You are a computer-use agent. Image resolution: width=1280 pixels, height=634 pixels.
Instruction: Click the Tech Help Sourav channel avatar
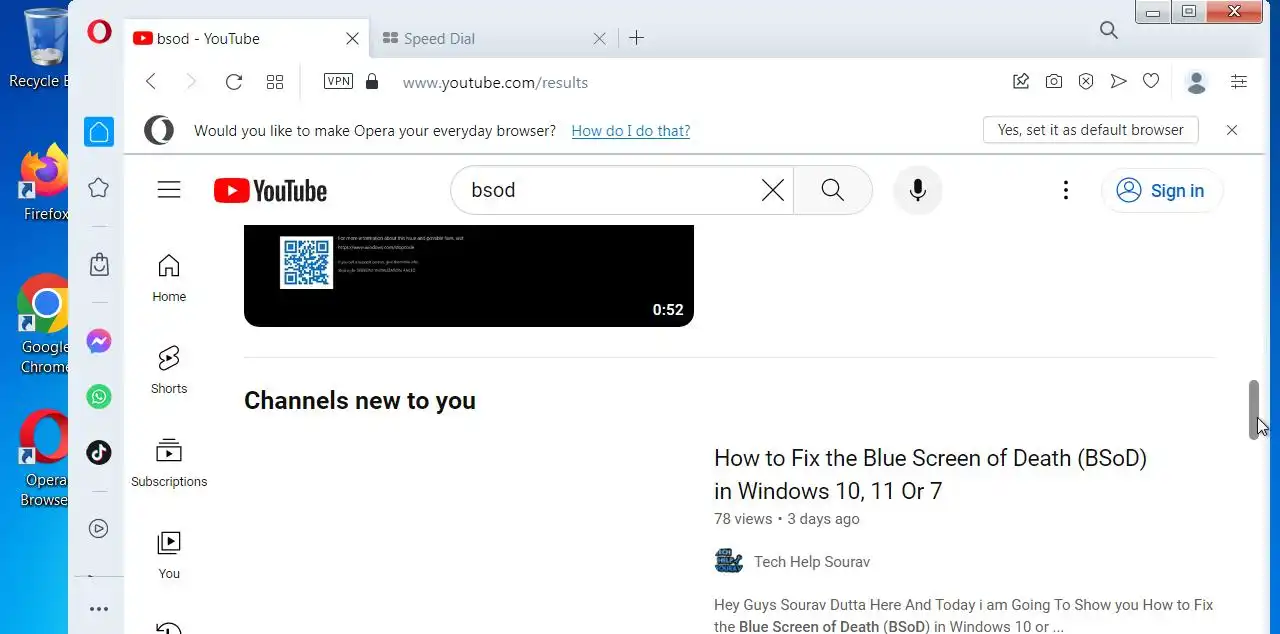729,561
